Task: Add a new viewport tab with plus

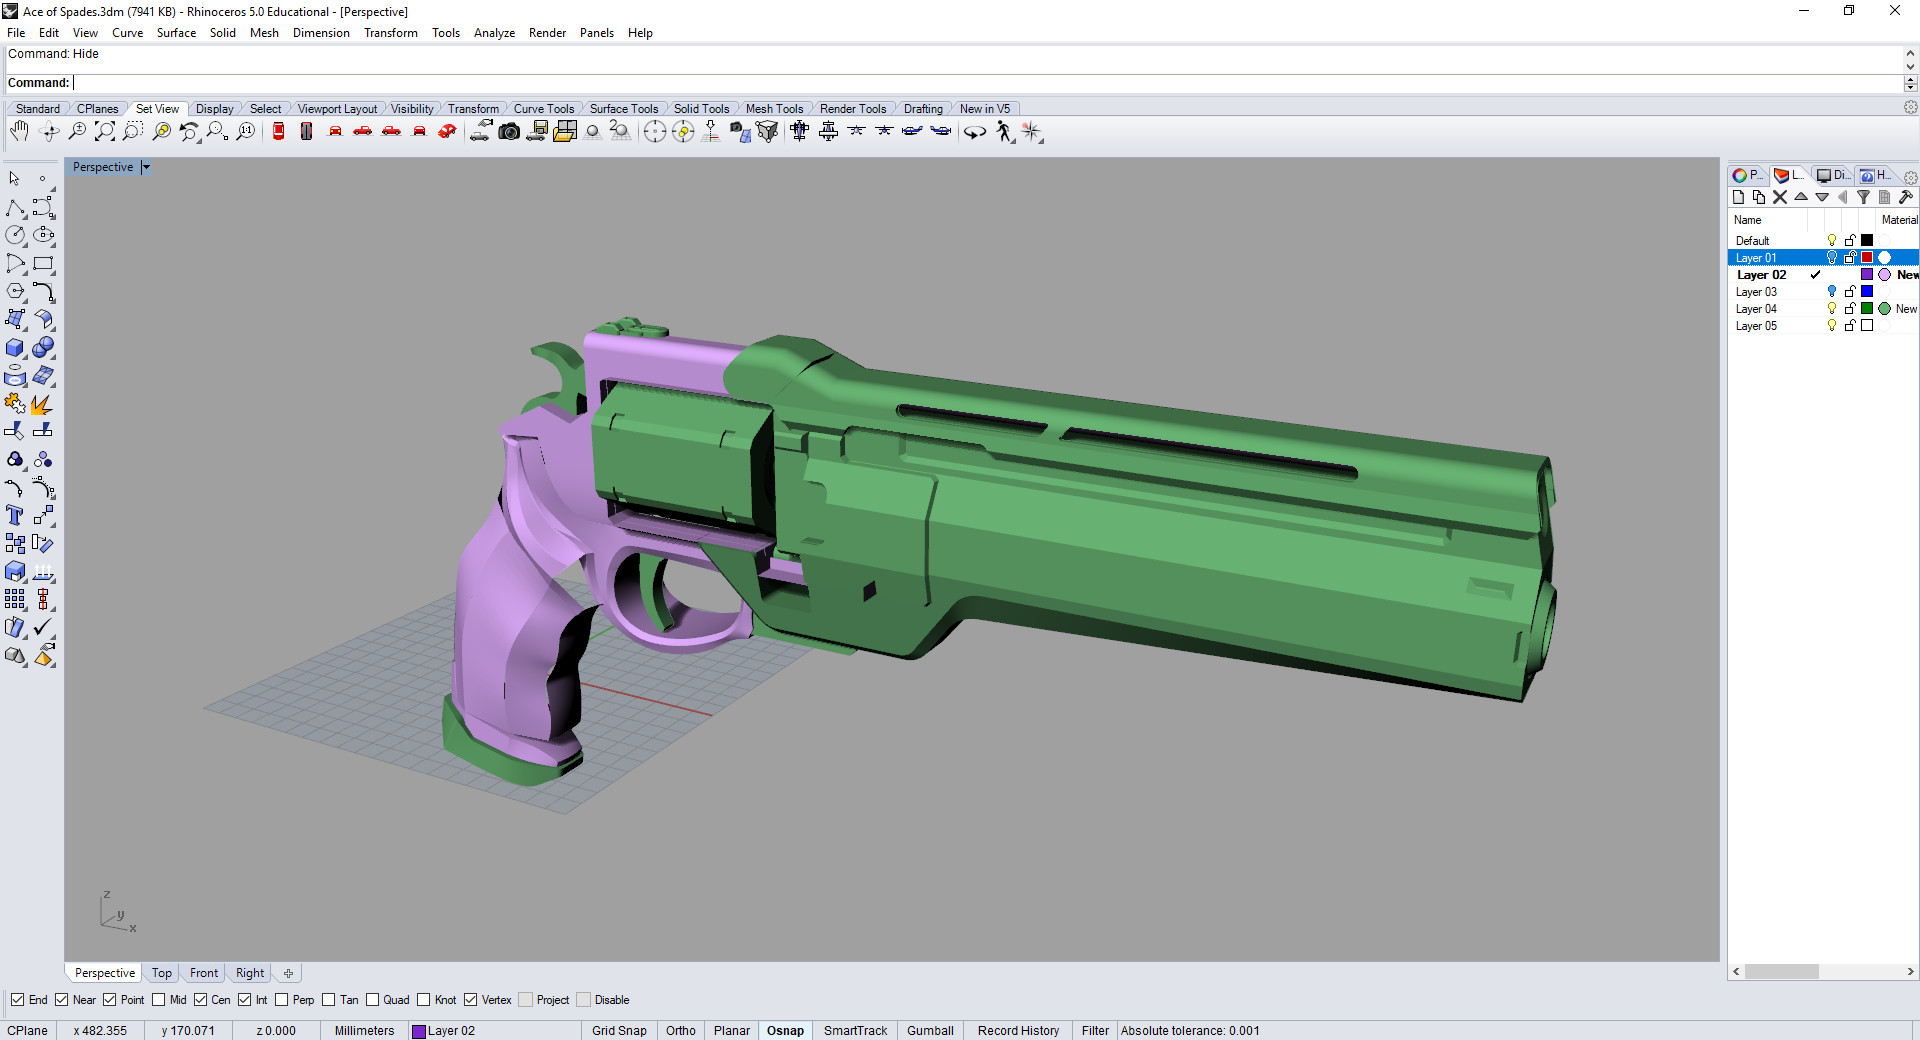Action: coord(288,973)
